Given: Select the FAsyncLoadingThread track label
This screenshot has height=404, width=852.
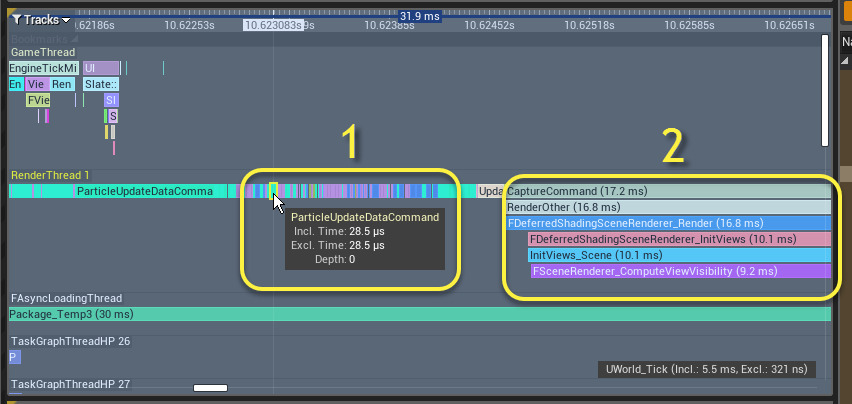Looking at the screenshot, I should (x=66, y=298).
